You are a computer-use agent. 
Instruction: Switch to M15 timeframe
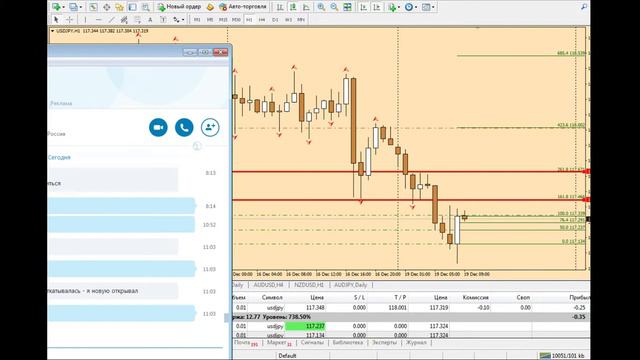[223, 20]
